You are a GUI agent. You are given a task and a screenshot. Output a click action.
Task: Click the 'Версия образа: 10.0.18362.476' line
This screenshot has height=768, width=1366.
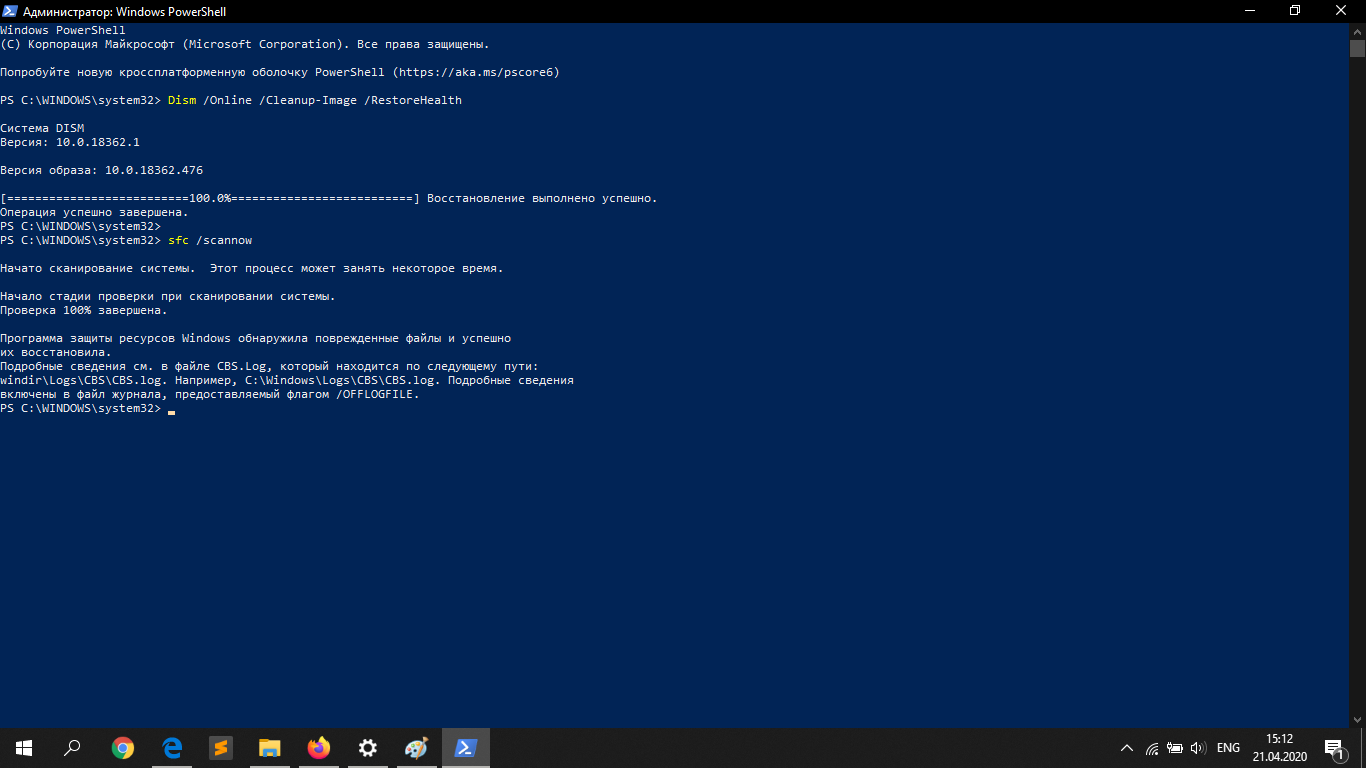pos(101,170)
